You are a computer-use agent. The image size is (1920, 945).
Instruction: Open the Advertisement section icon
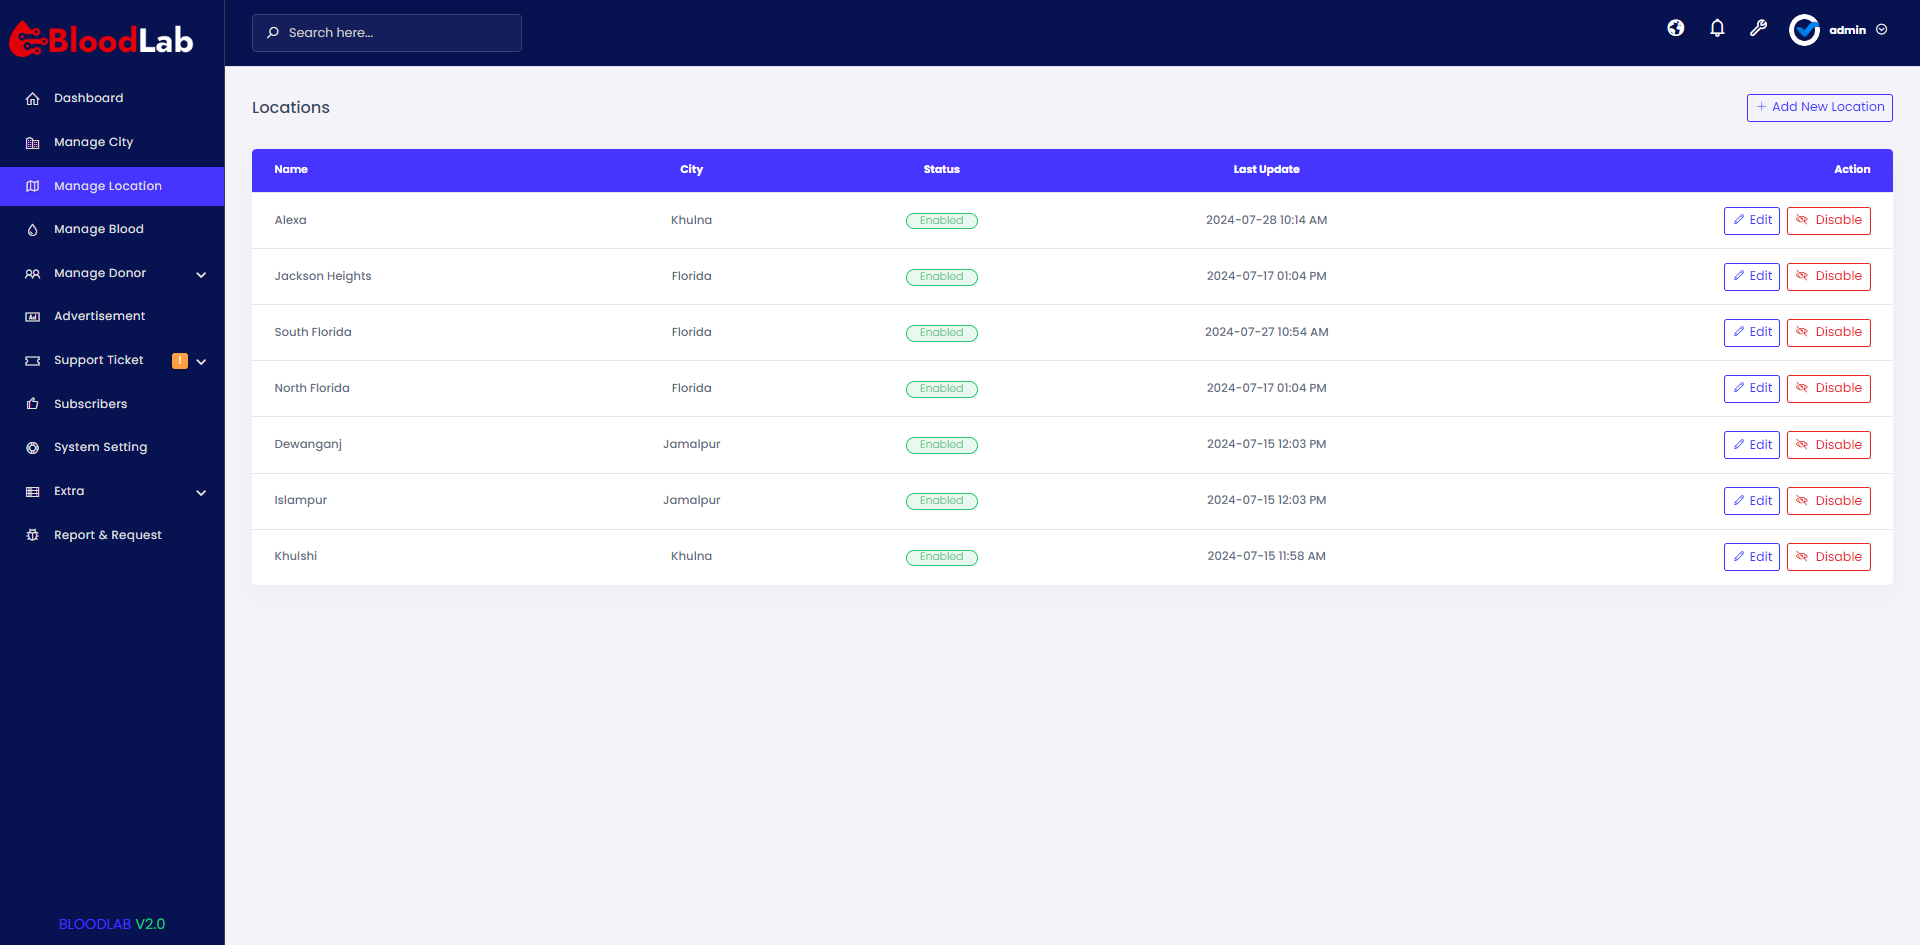coord(32,315)
